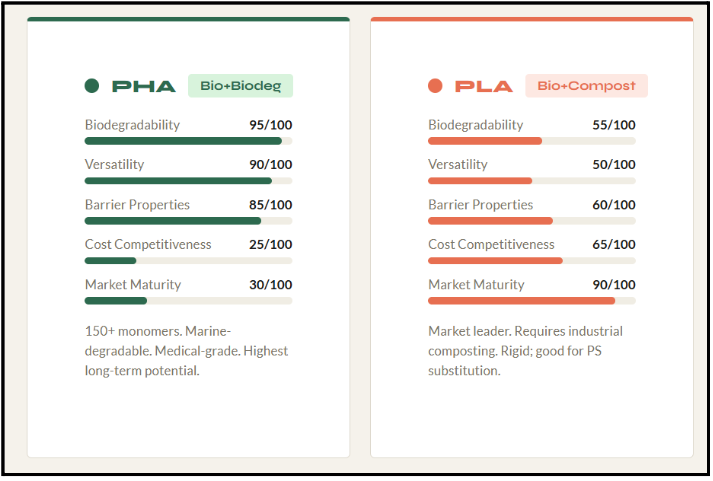Viewport: 713px width, 481px height.
Task: Click the PLA card heading
Action: tap(484, 86)
